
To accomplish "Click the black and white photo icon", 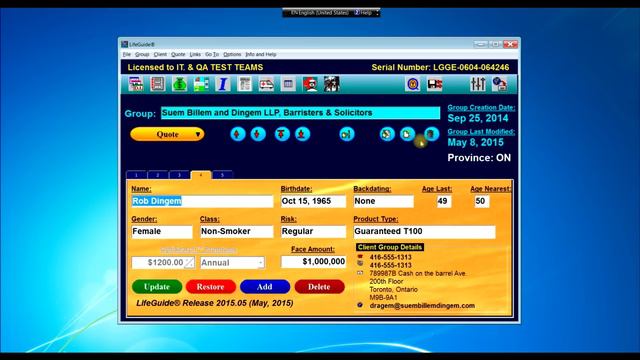I will [331, 84].
